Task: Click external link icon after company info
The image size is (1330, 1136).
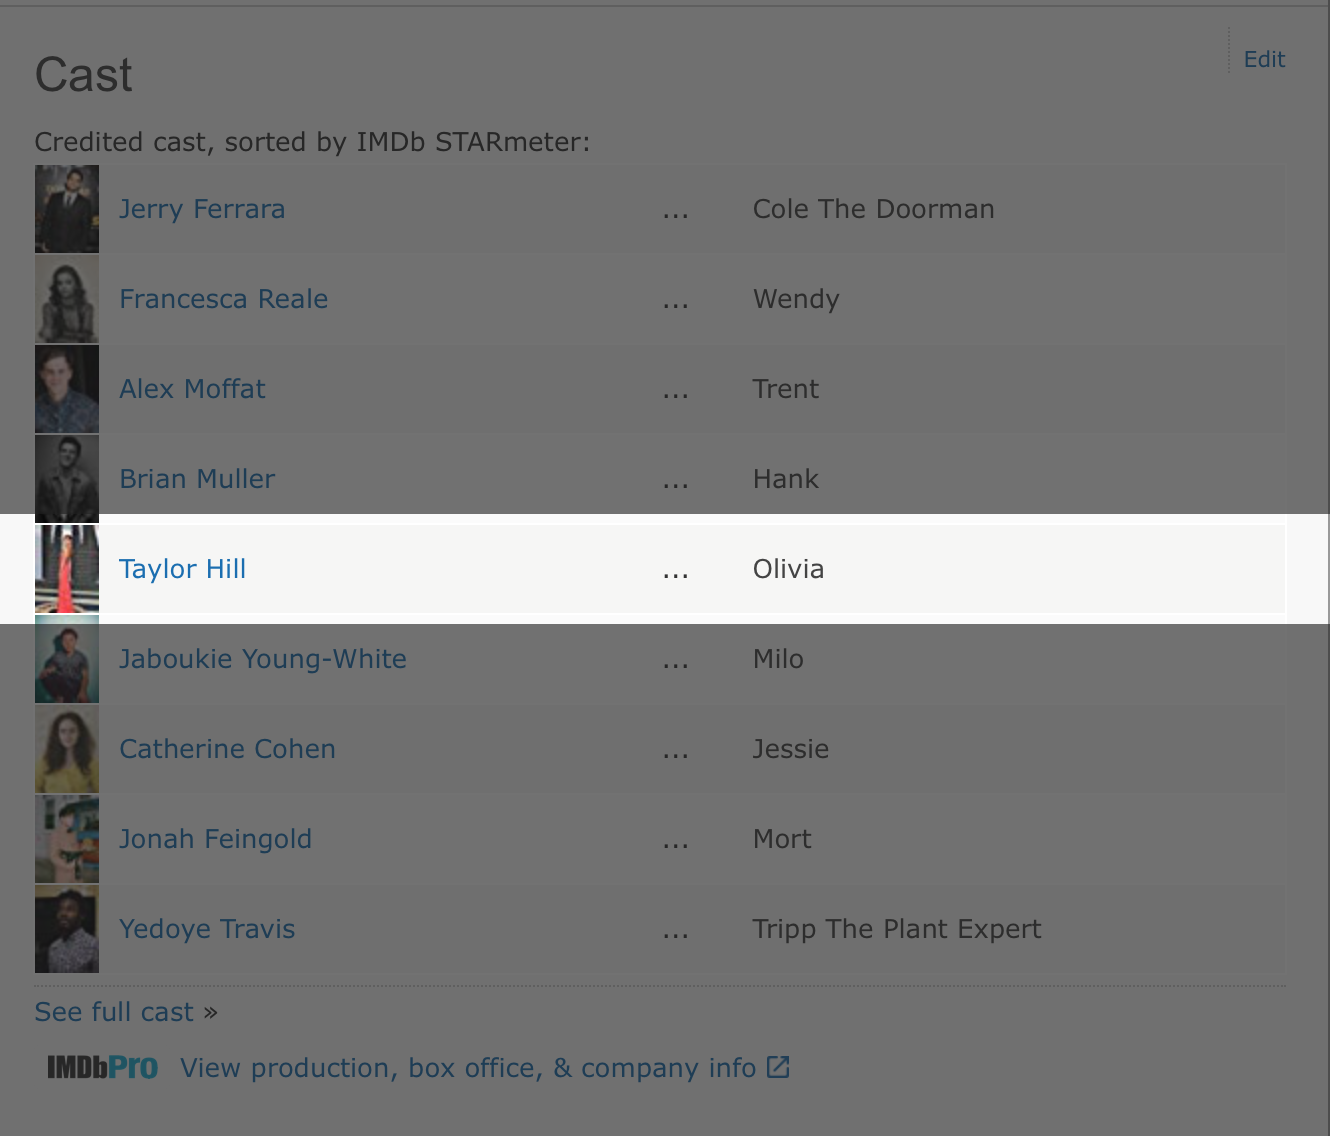Action: point(778,1067)
